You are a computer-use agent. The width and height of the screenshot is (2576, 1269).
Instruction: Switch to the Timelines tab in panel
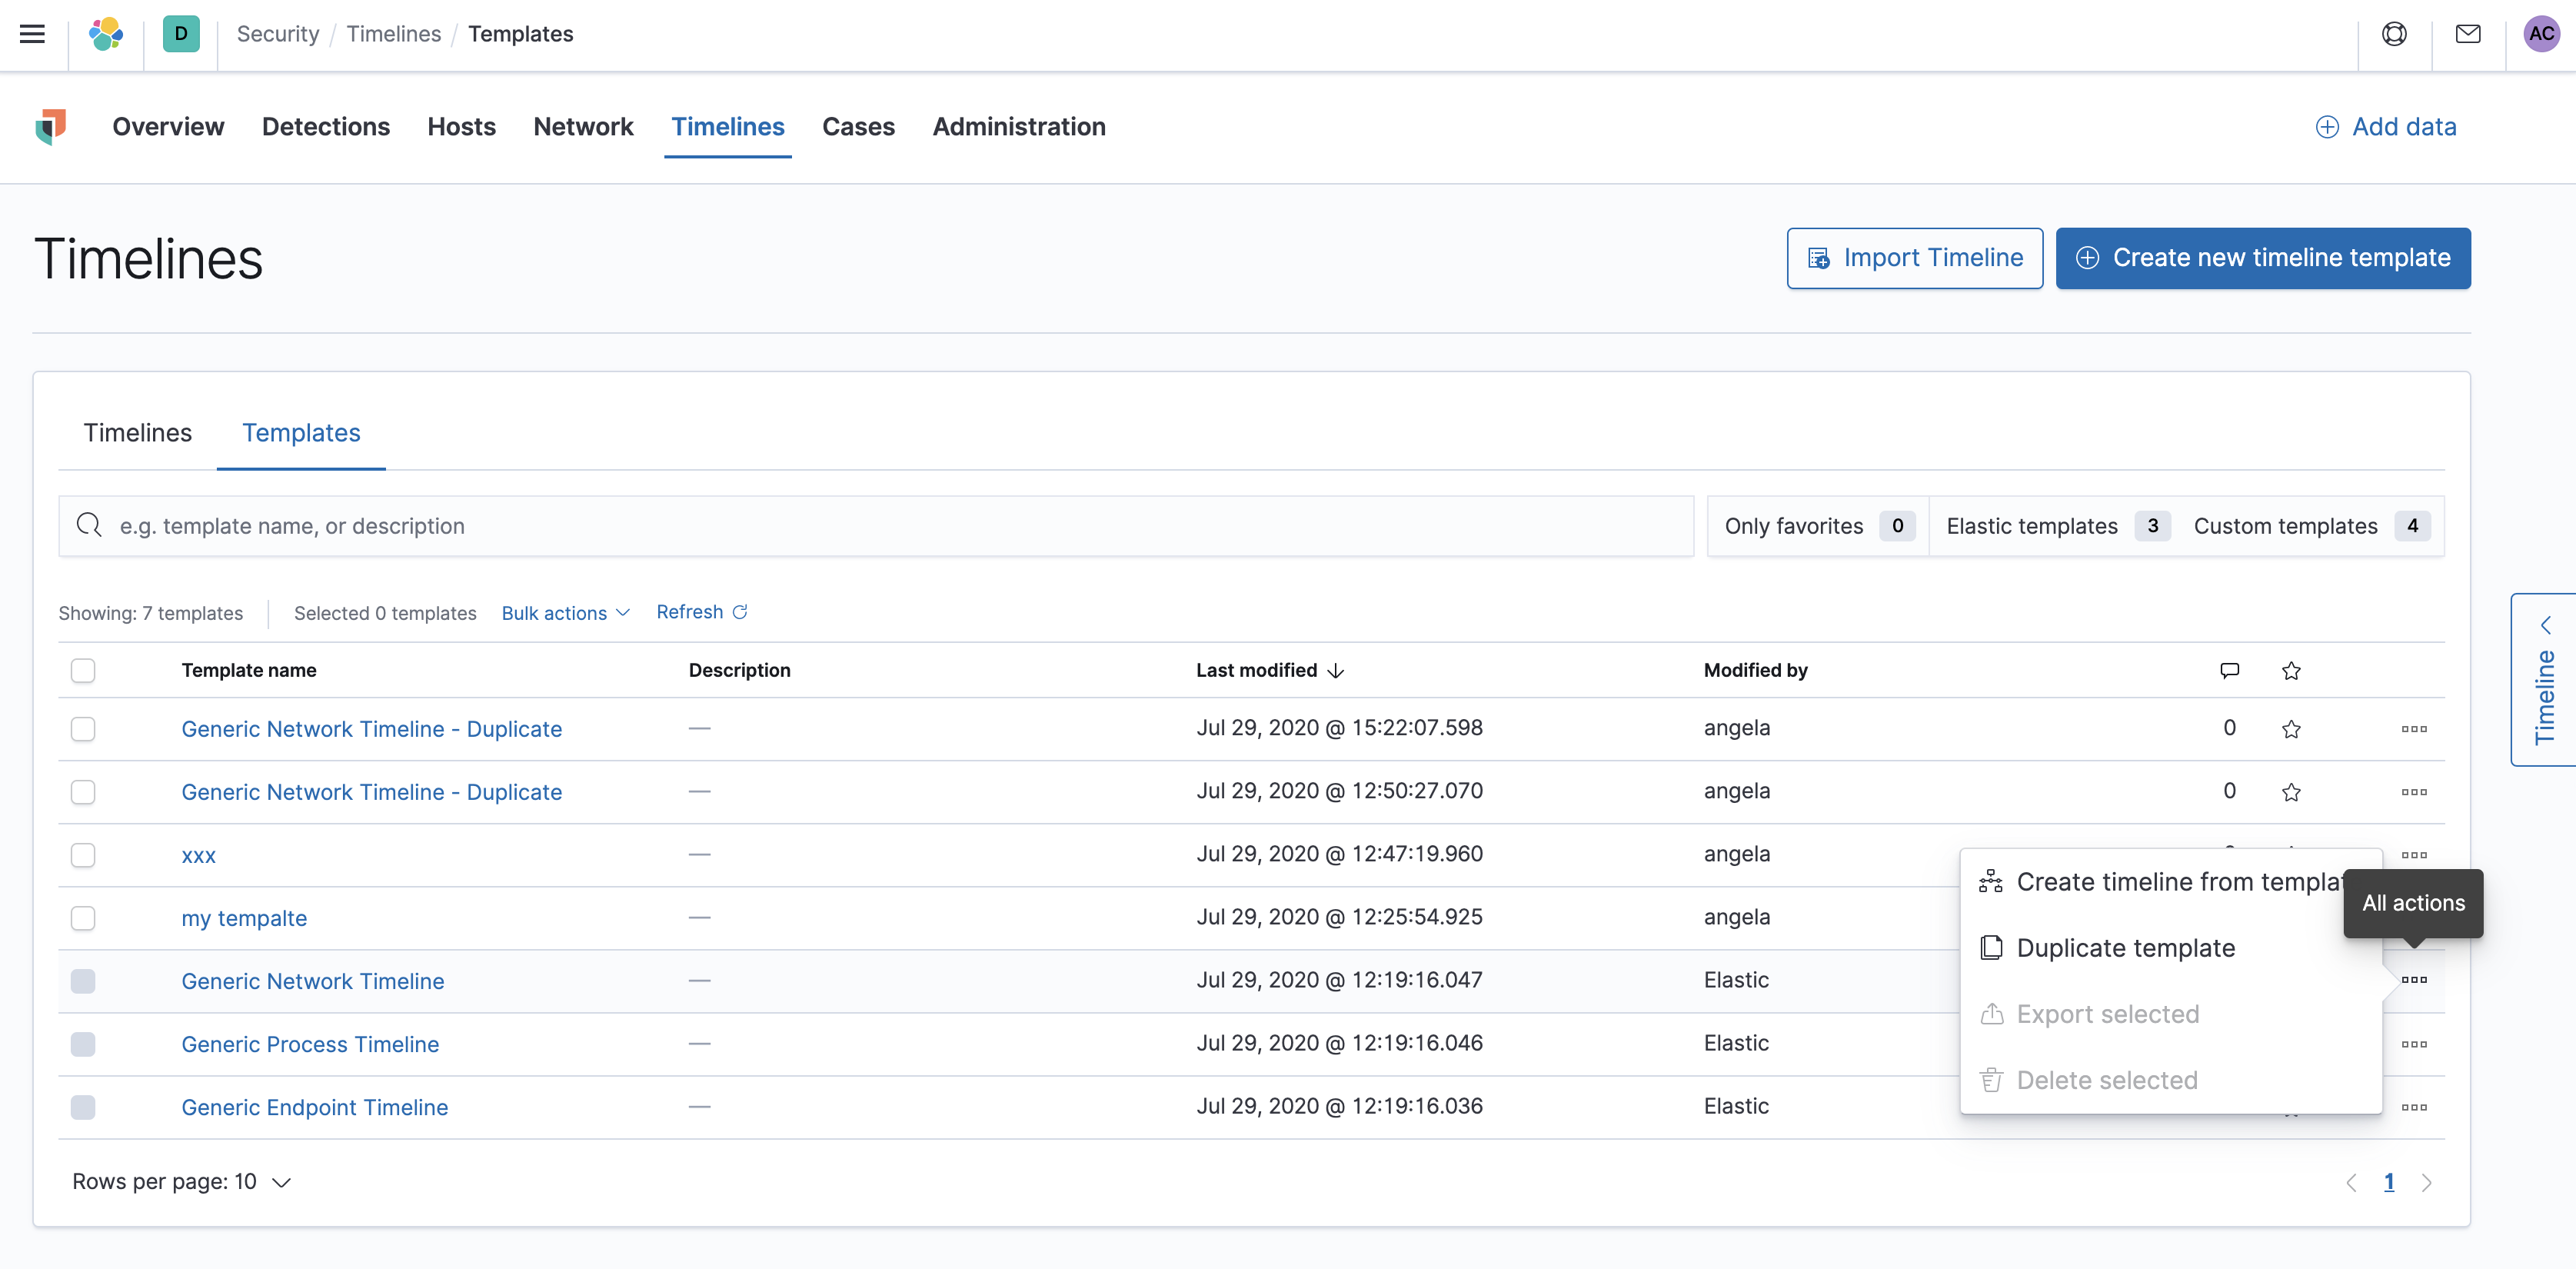click(137, 433)
